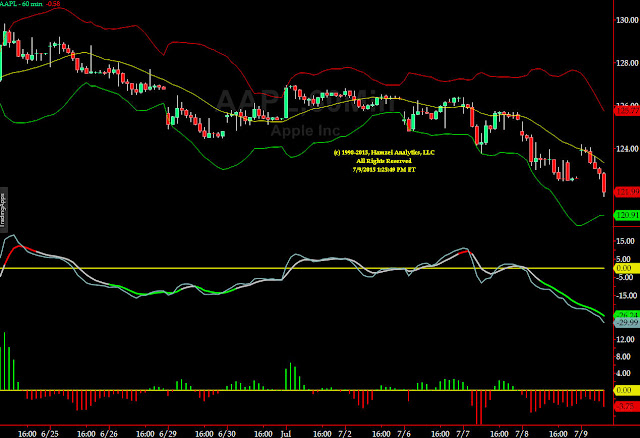Screen dimensions: 640x438
Task: Select the 124.00 price axis label
Action: click(627, 149)
